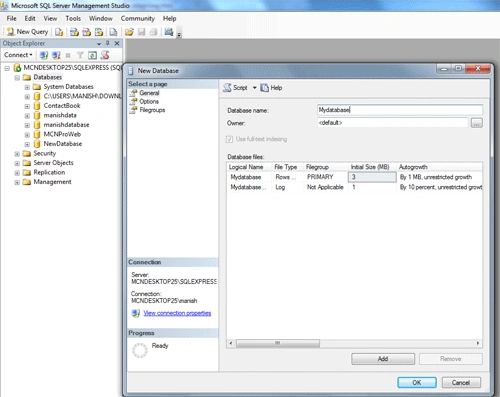Expand the System Databases folder
Screen dimensions: 500x397
pyautogui.click(x=27, y=87)
